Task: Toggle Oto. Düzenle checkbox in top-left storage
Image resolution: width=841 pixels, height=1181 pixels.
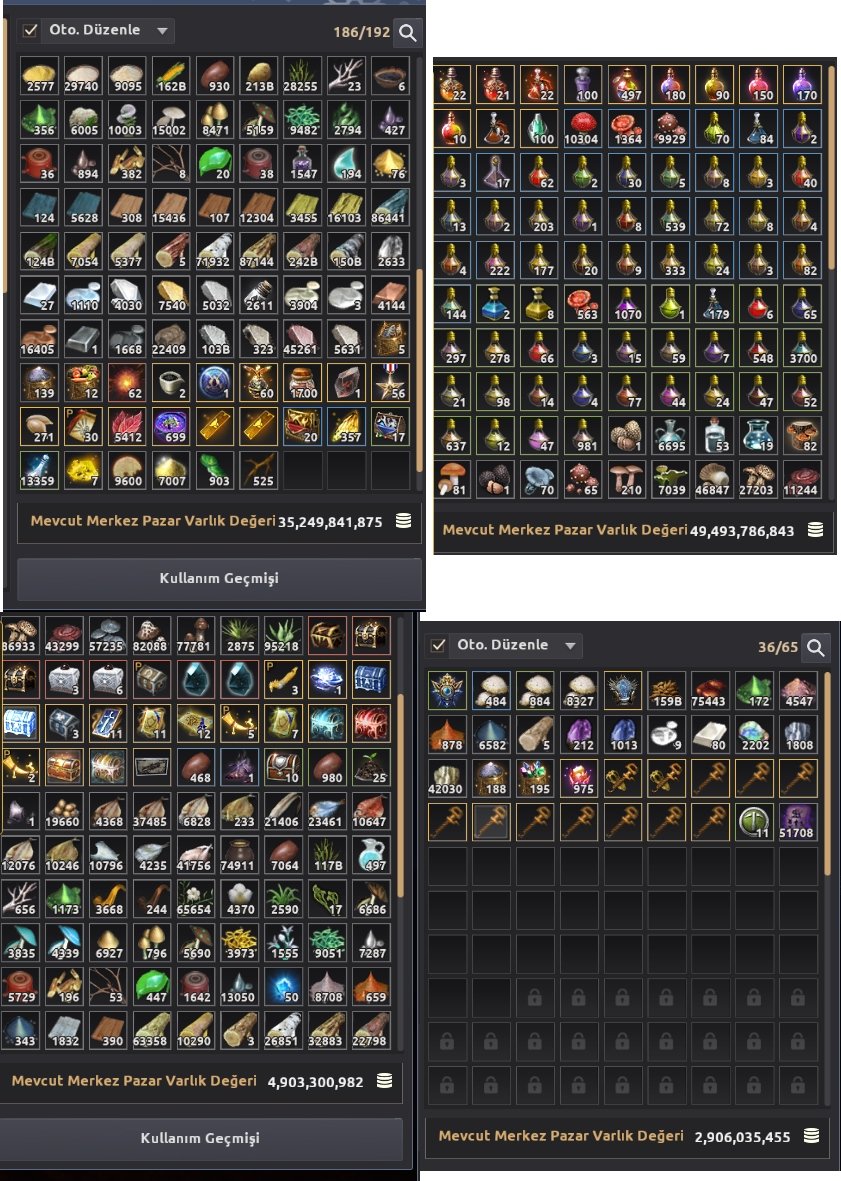Action: click(30, 30)
